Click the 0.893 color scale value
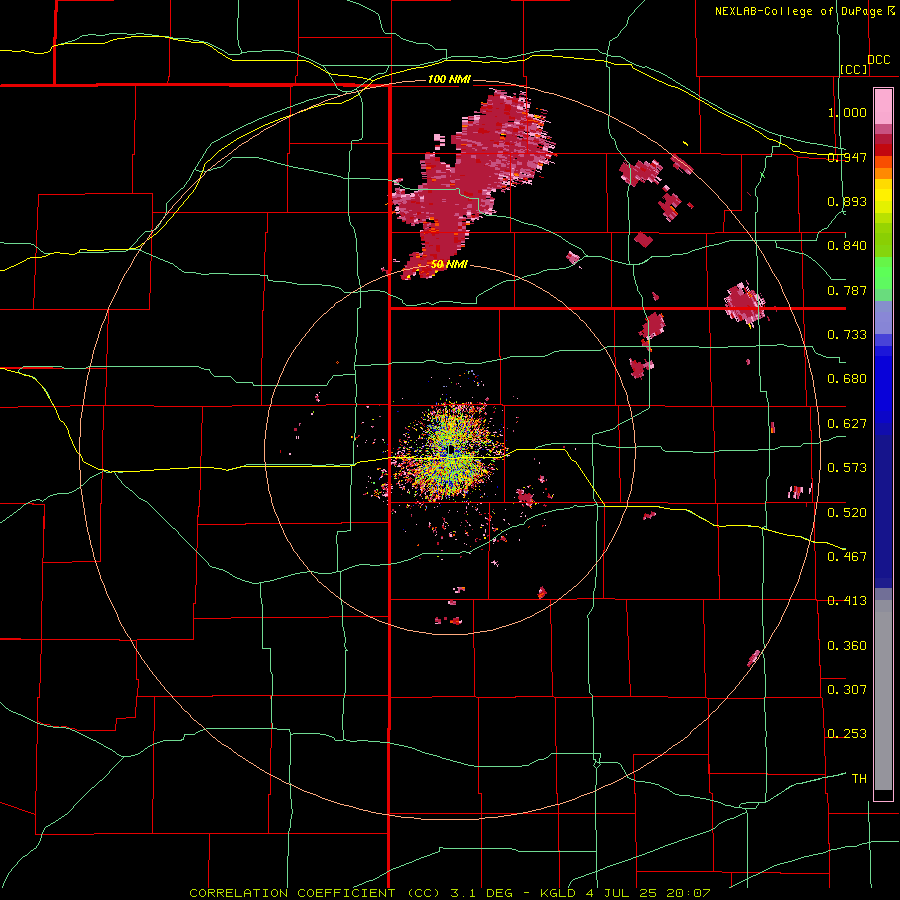The width and height of the screenshot is (900, 900). pos(847,201)
